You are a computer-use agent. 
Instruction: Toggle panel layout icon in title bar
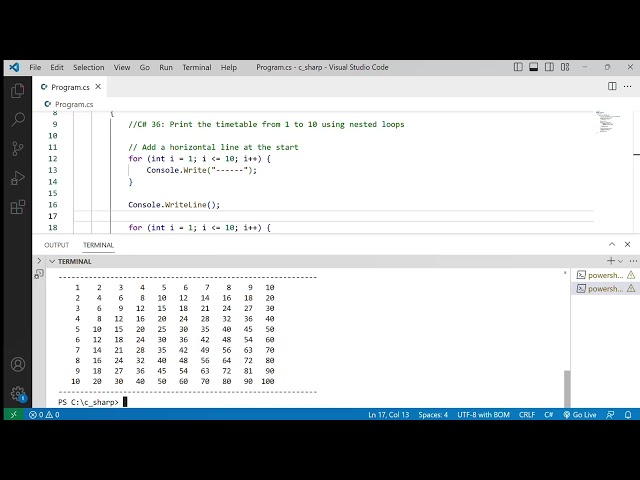pos(533,67)
